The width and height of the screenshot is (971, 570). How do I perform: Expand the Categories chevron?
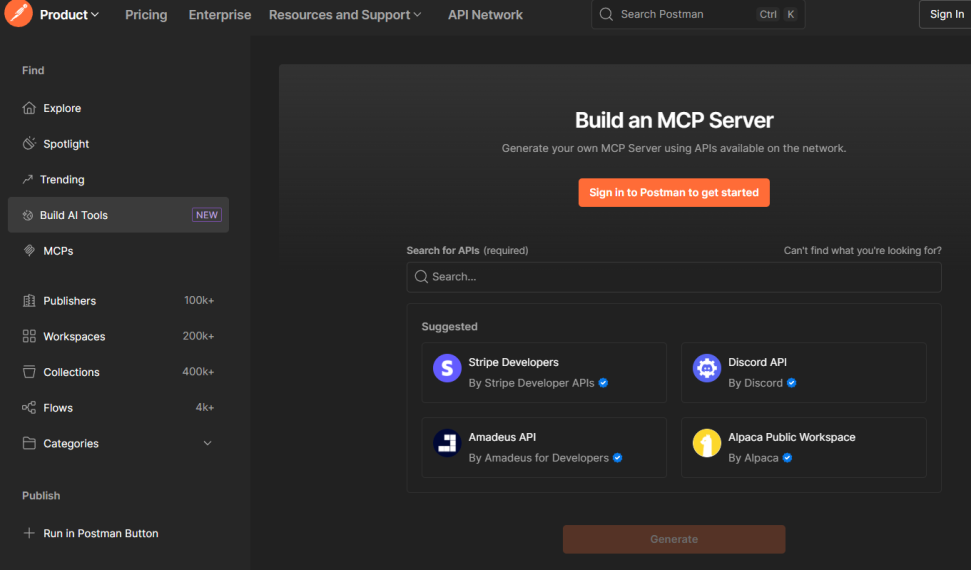207,444
